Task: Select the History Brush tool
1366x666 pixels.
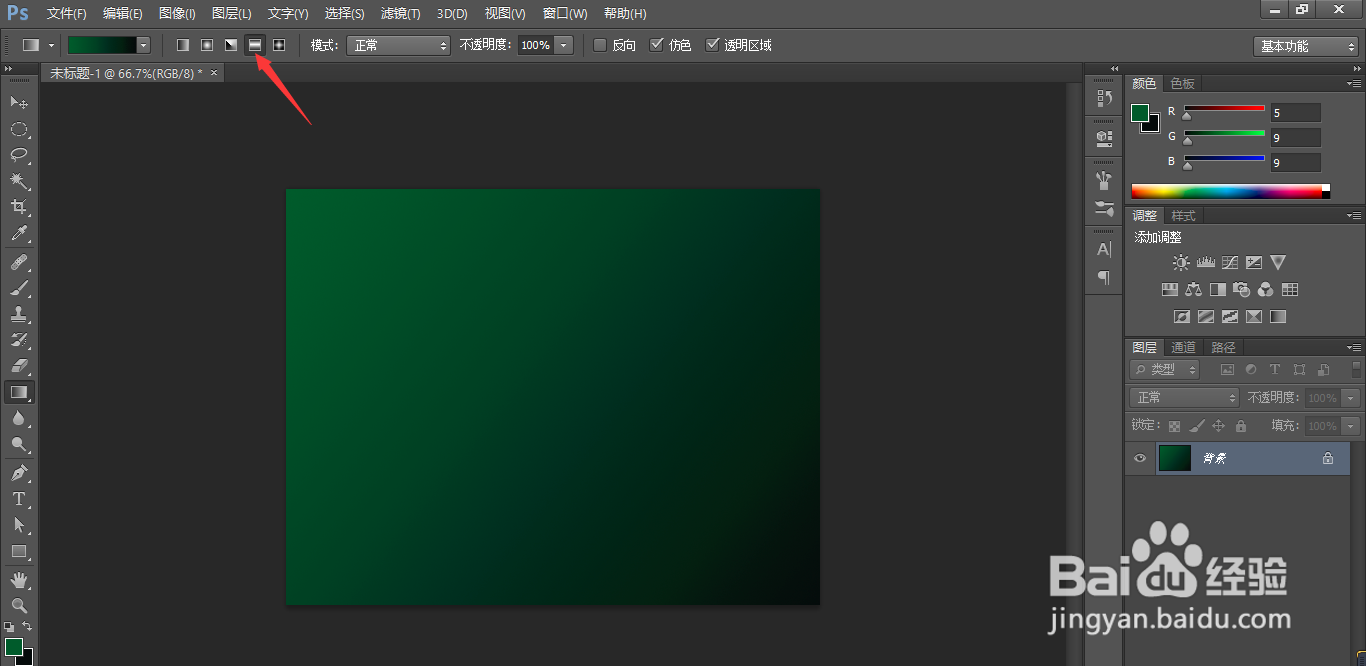Action: click(19, 340)
